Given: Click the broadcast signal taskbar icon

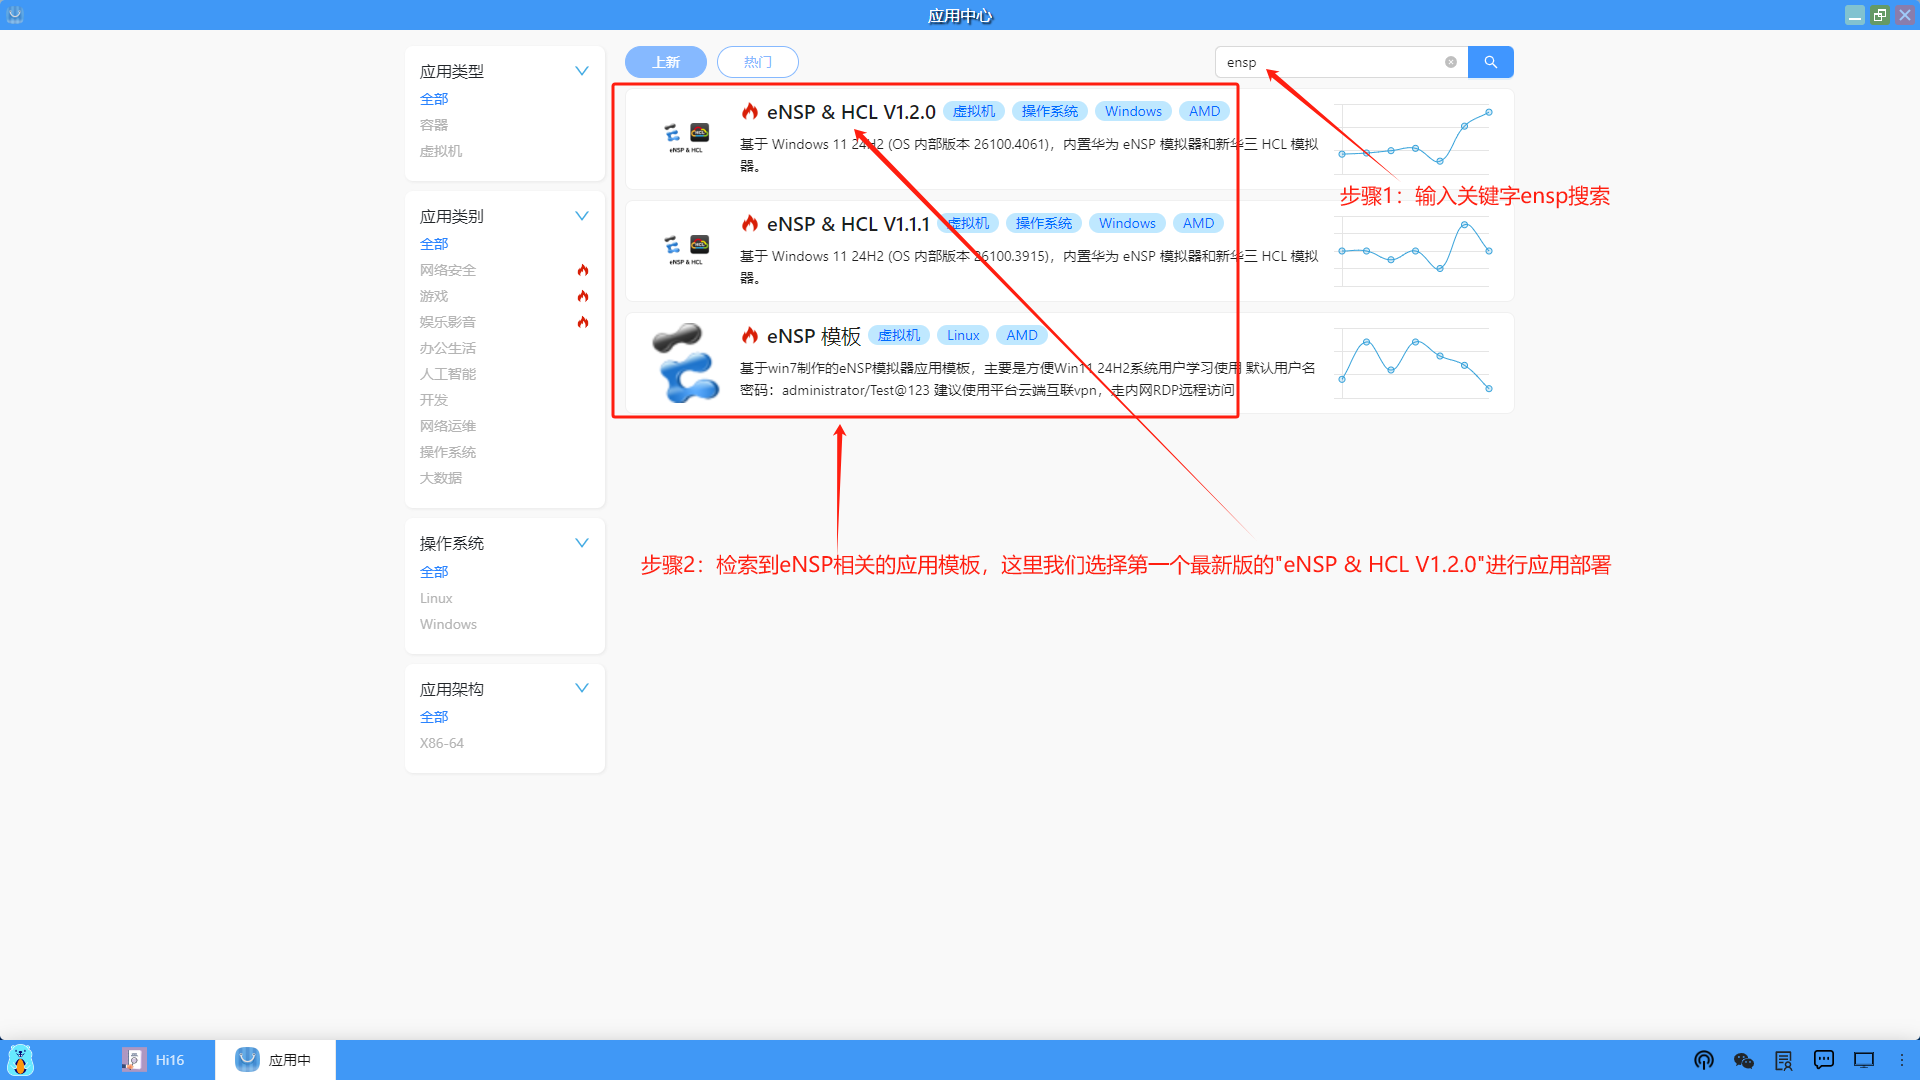Looking at the screenshot, I should pyautogui.click(x=1704, y=1060).
